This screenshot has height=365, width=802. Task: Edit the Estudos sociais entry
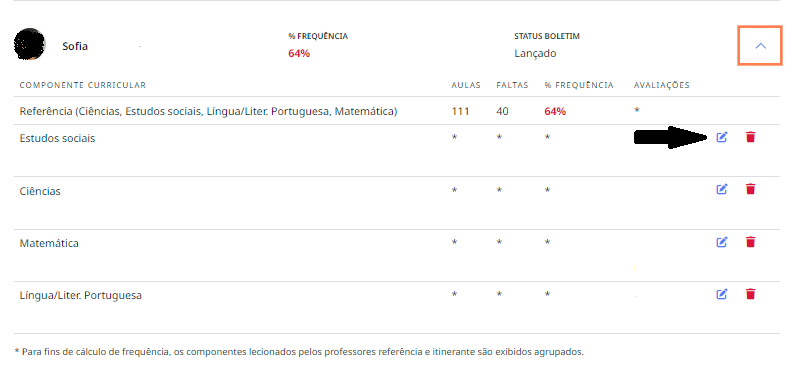tap(721, 137)
